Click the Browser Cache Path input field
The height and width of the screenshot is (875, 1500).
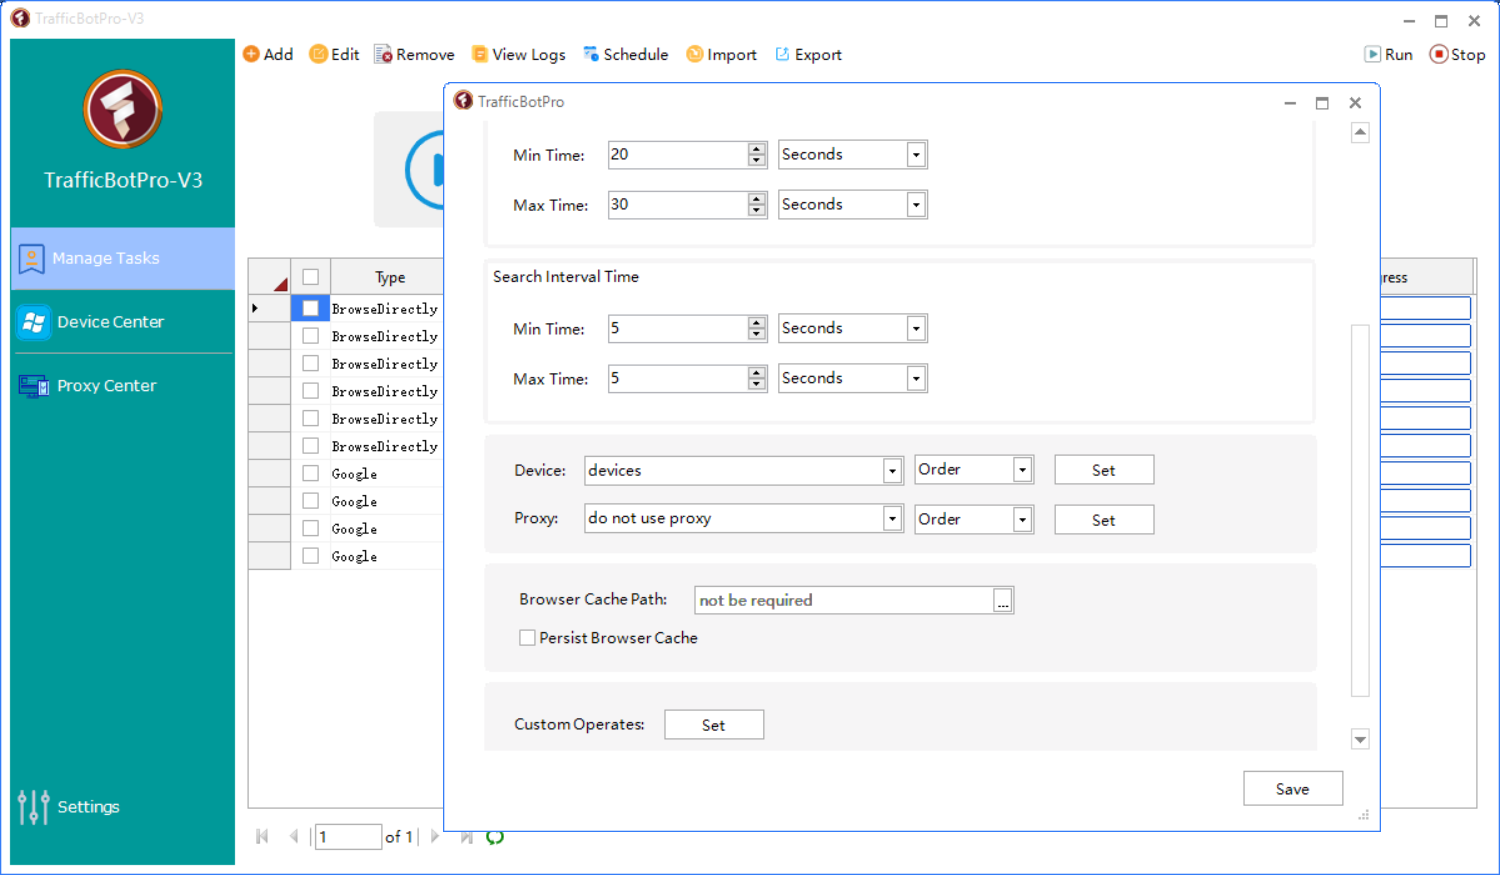(x=844, y=600)
